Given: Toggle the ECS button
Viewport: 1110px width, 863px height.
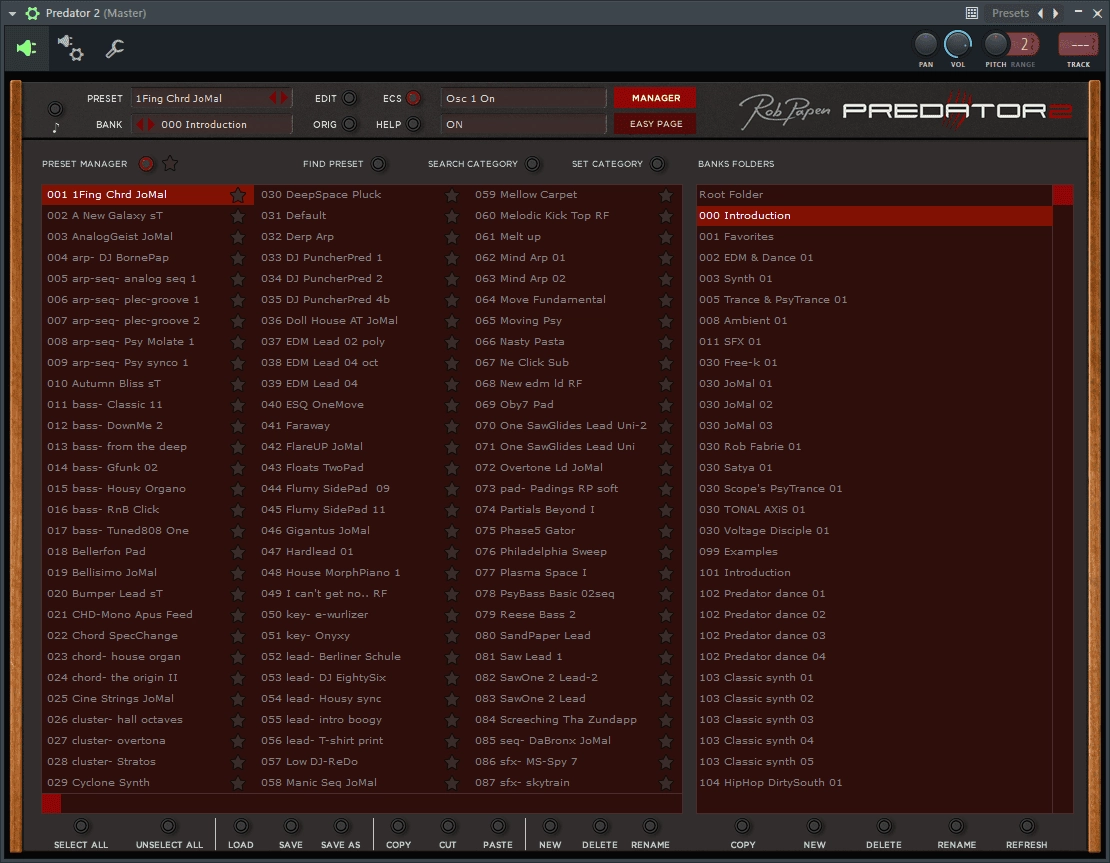Looking at the screenshot, I should point(413,98).
